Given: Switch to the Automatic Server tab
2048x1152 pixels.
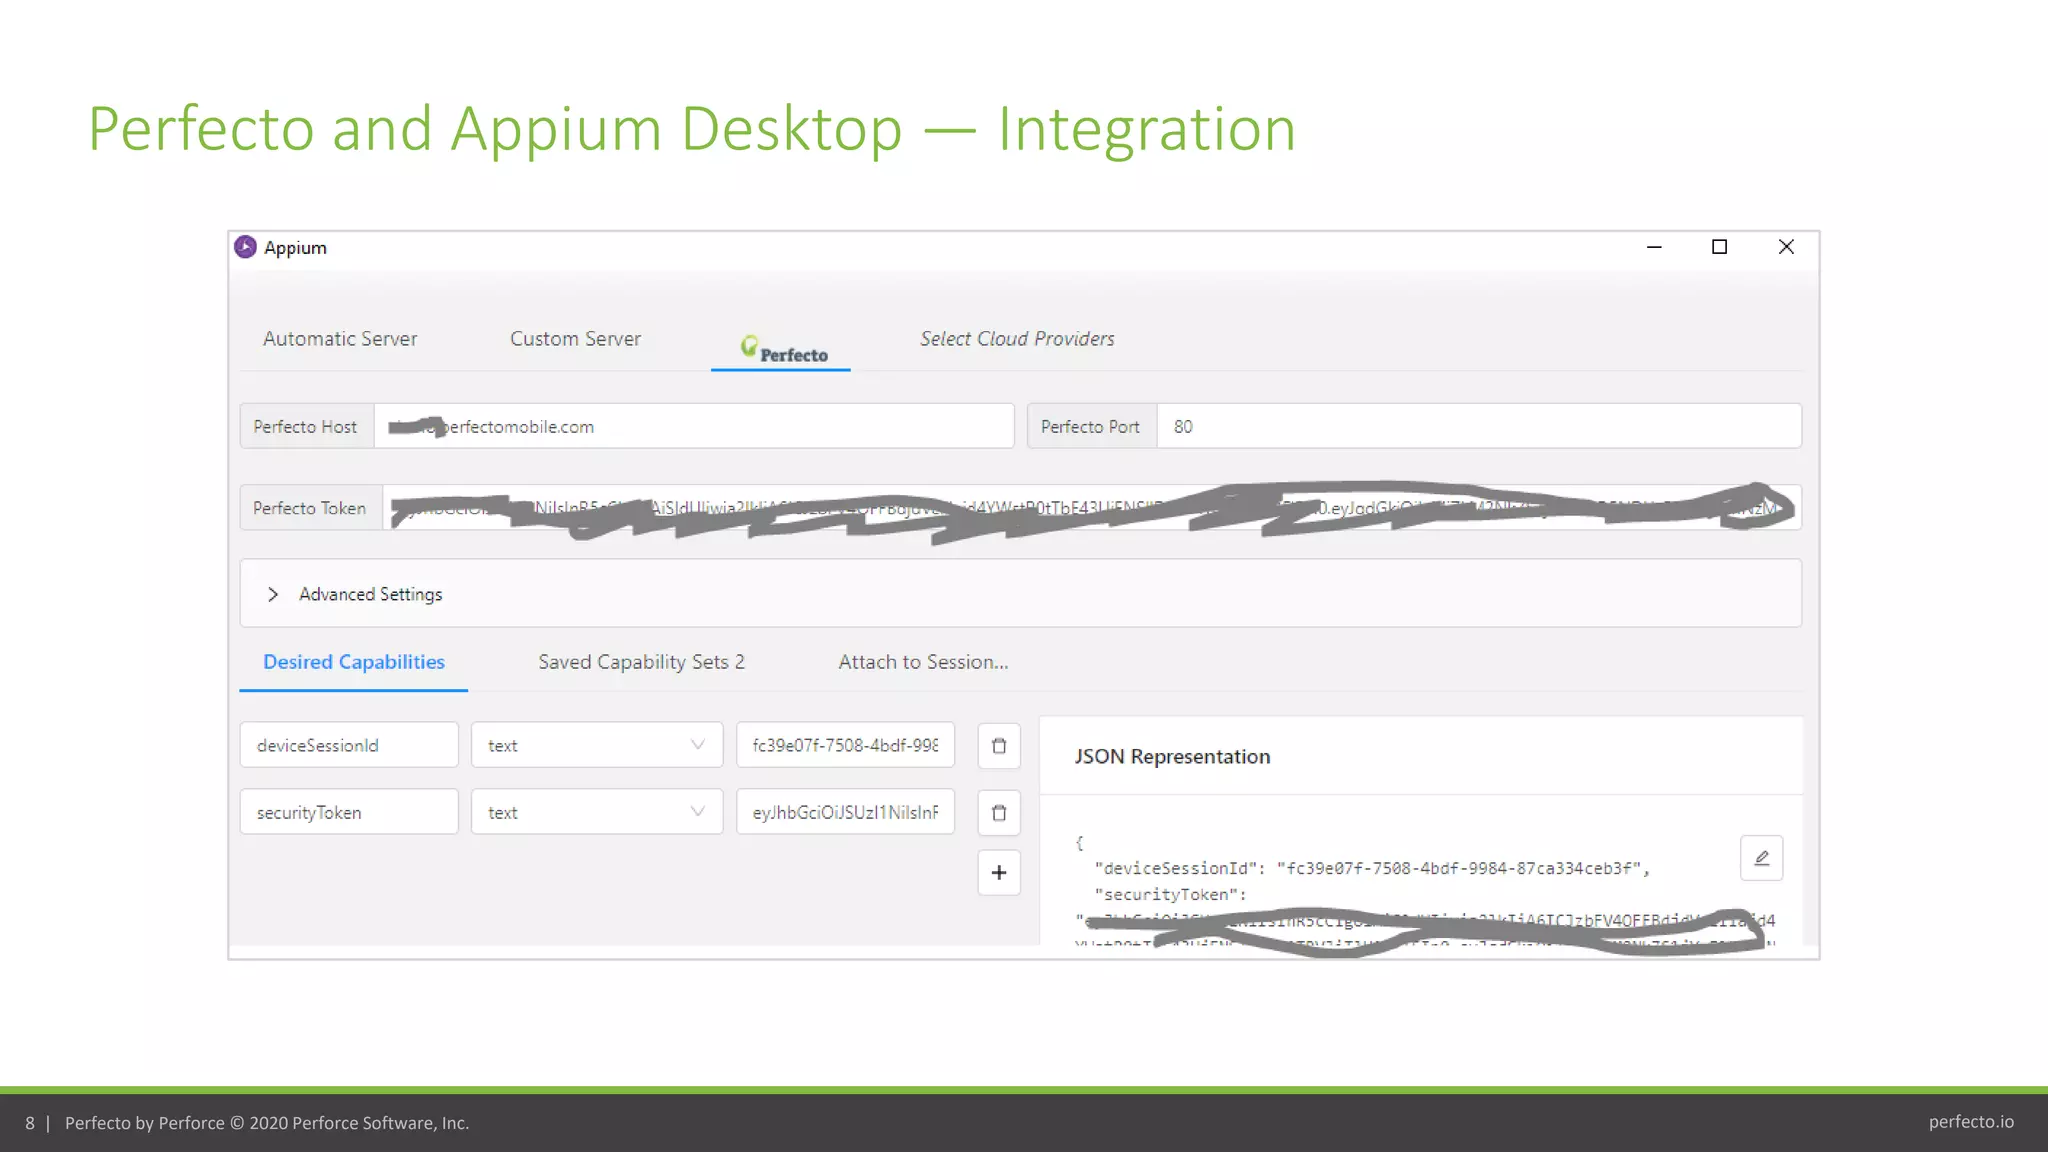Looking at the screenshot, I should (340, 339).
